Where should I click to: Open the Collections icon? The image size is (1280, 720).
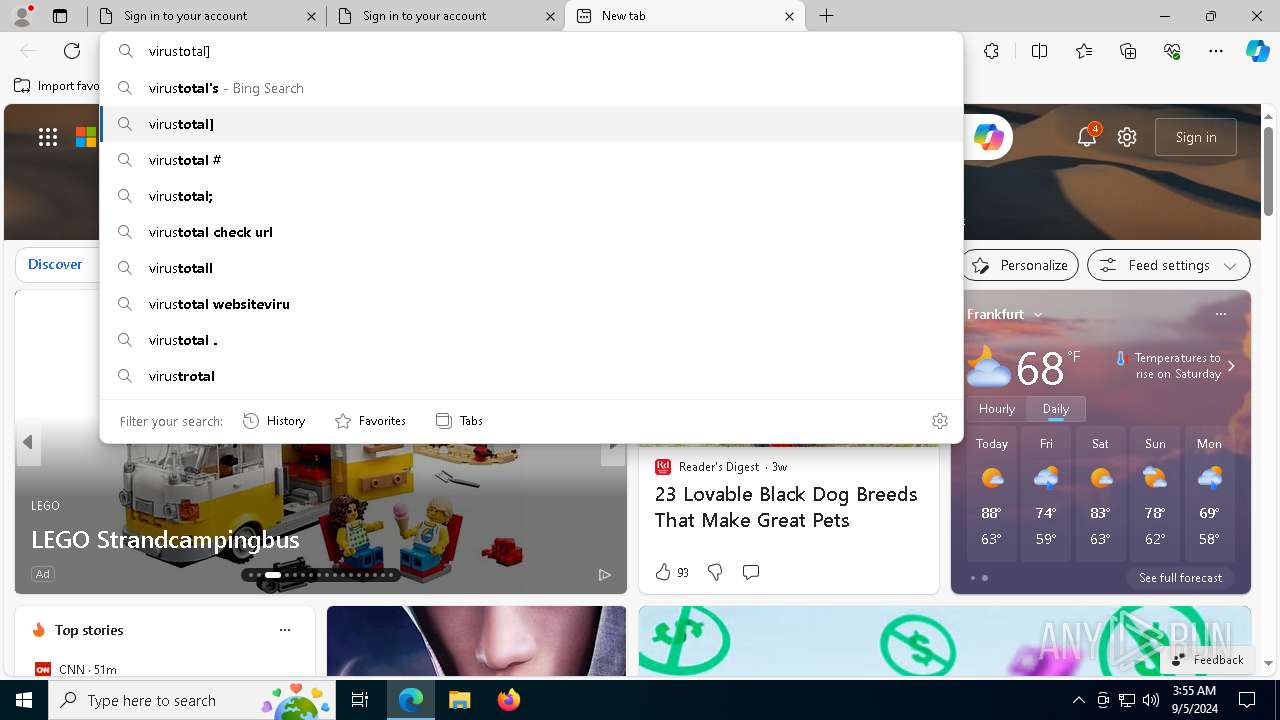pos(1128,51)
